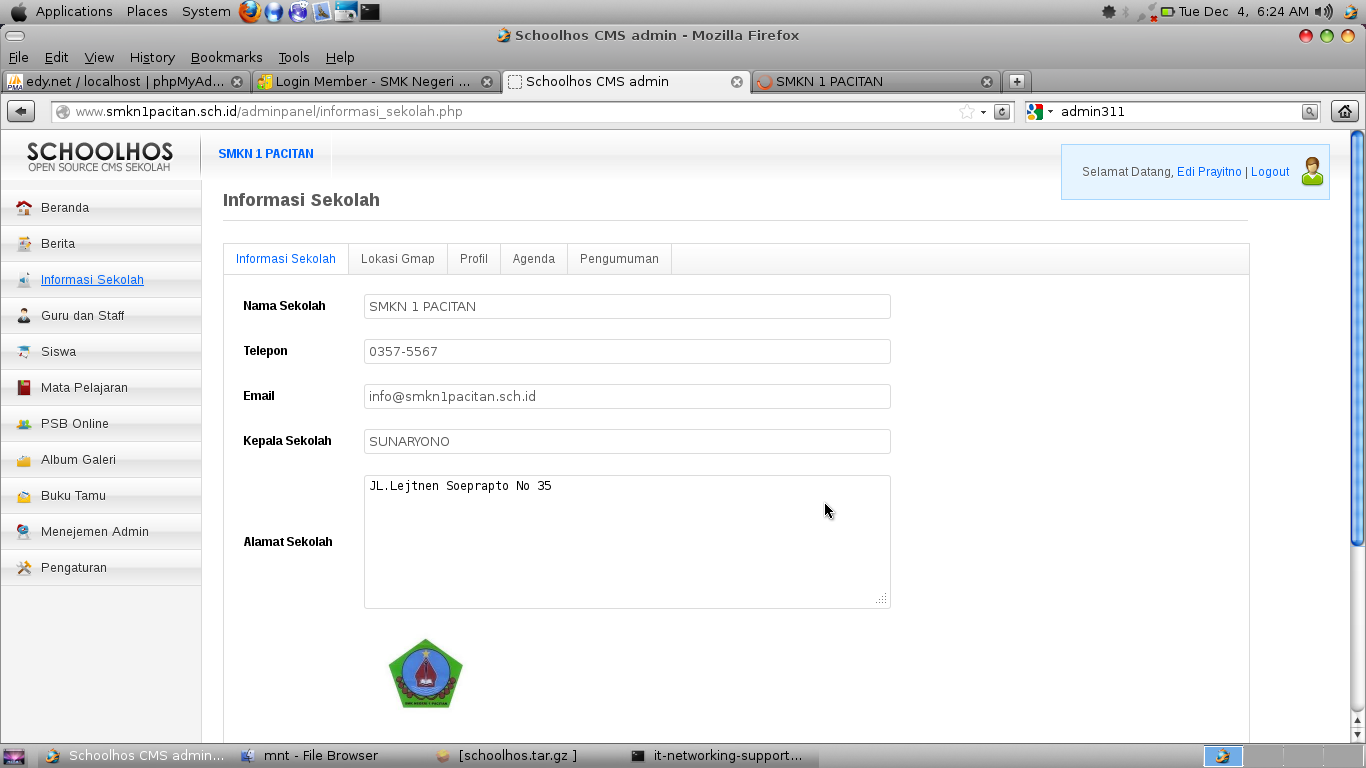Switch to the Profil tab
Screen dimensions: 1366x768
coord(474,259)
